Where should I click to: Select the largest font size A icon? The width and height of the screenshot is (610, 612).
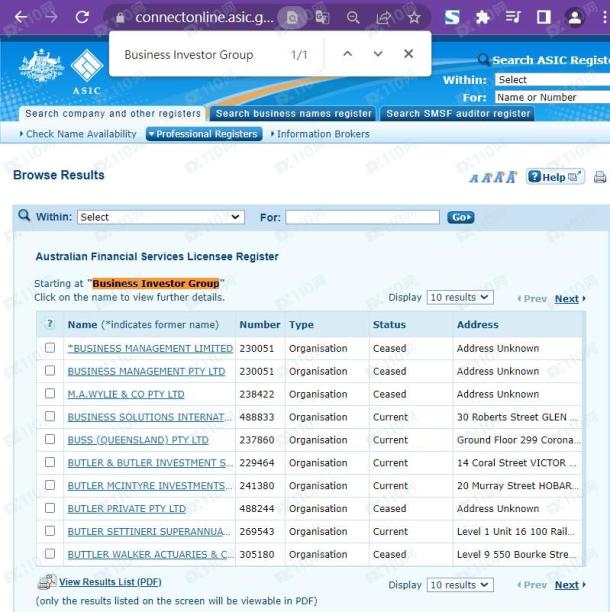point(512,177)
